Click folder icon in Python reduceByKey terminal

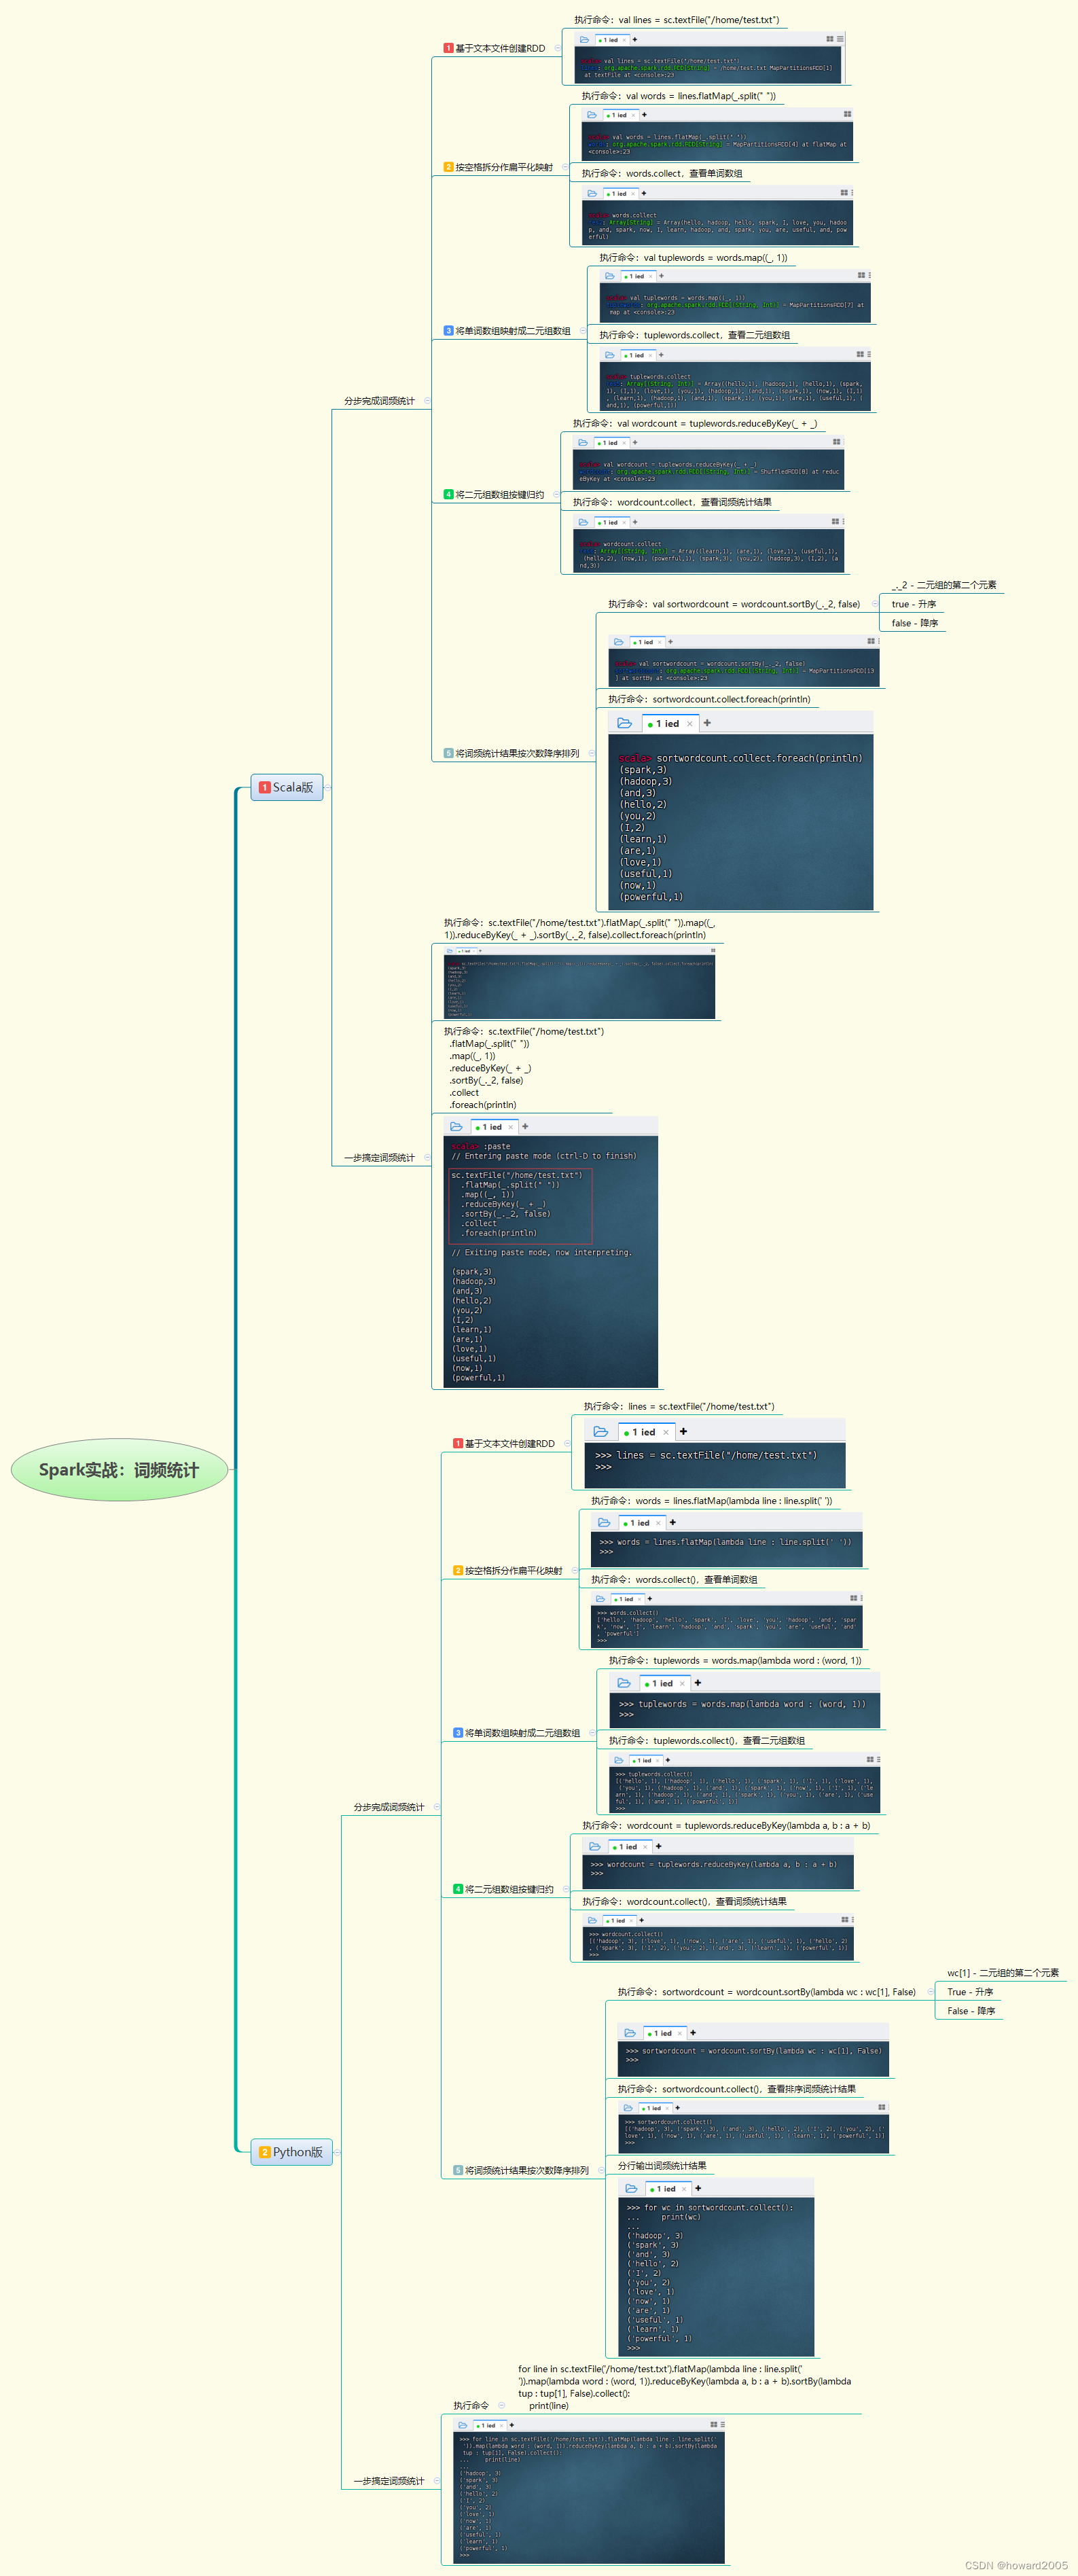pos(595,1846)
